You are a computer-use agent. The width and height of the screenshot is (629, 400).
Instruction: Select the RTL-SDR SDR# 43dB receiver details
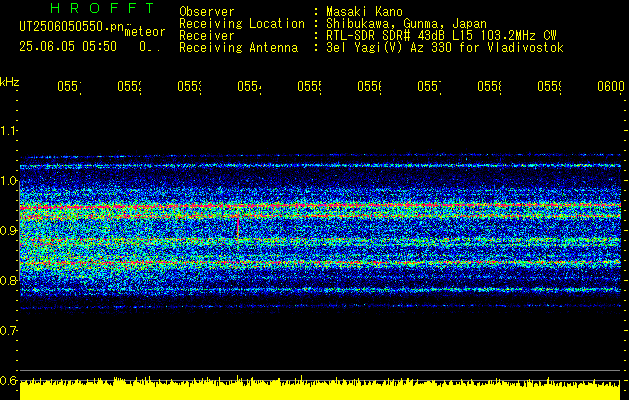(x=442, y=36)
